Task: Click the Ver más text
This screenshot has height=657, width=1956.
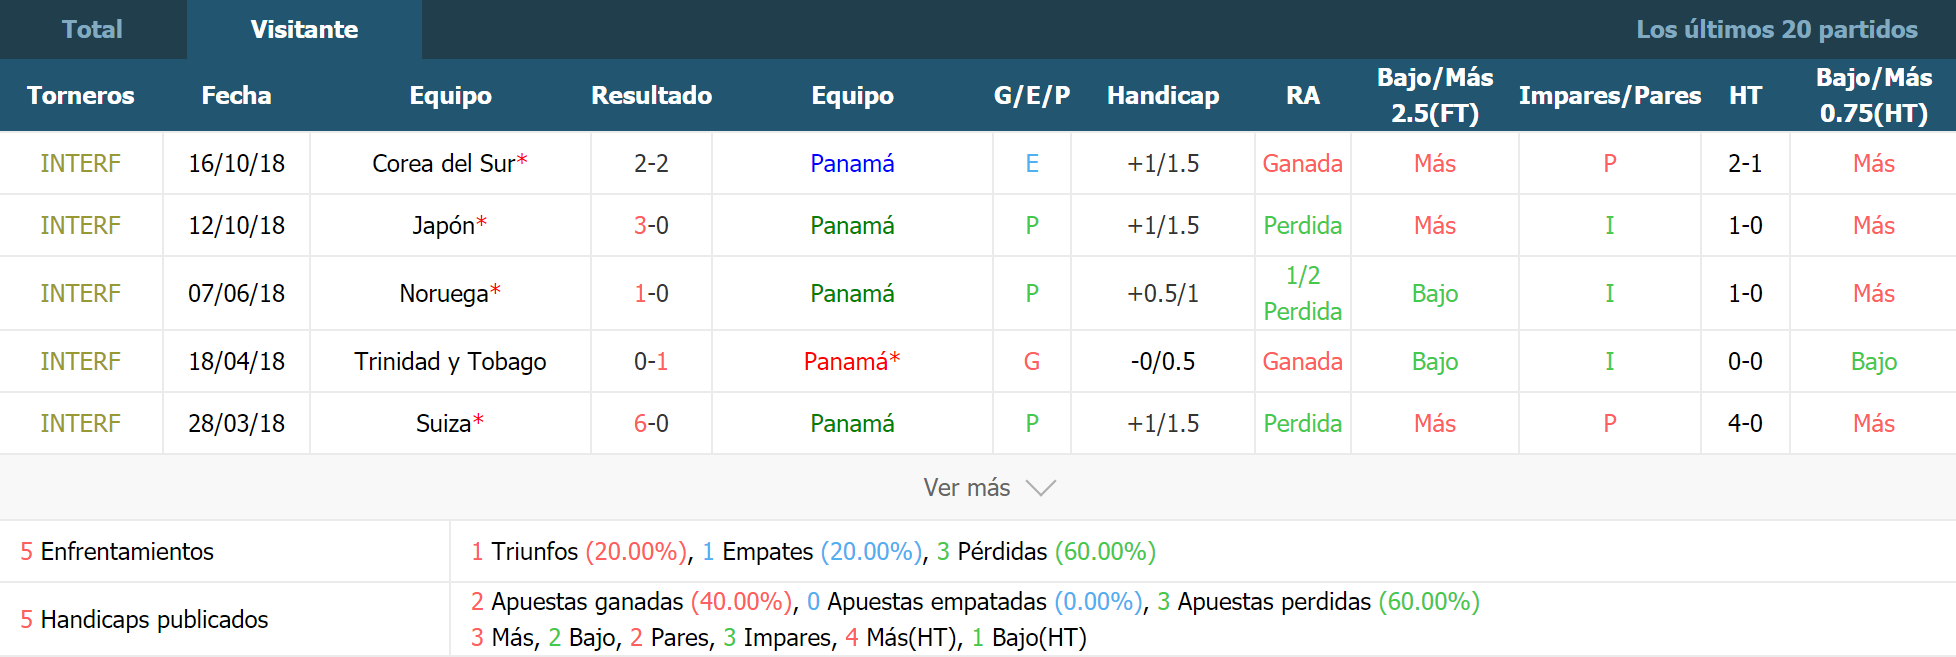Action: 967,488
